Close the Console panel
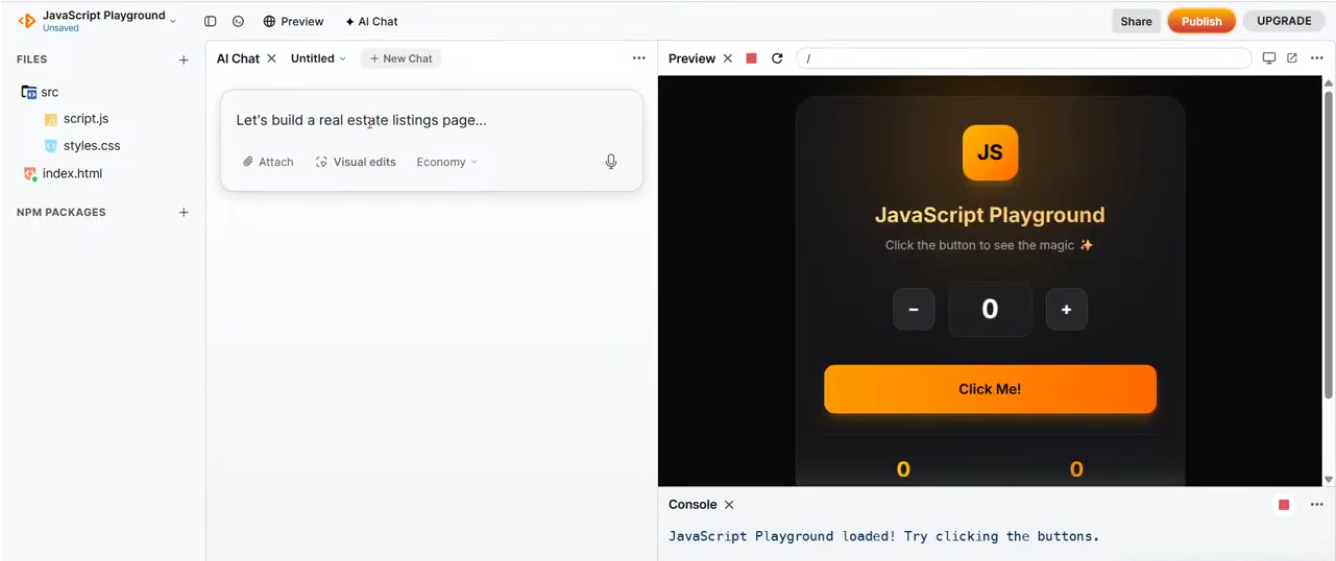This screenshot has height=561, width=1336. click(x=729, y=505)
